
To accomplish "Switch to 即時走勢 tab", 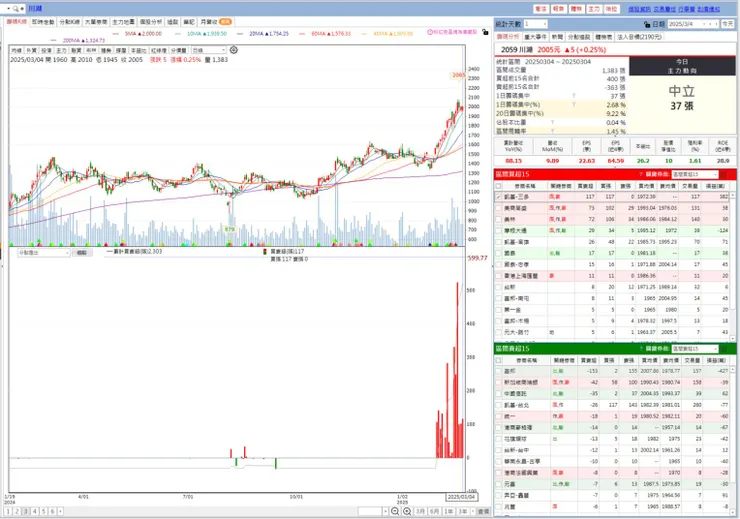I will click(43, 22).
